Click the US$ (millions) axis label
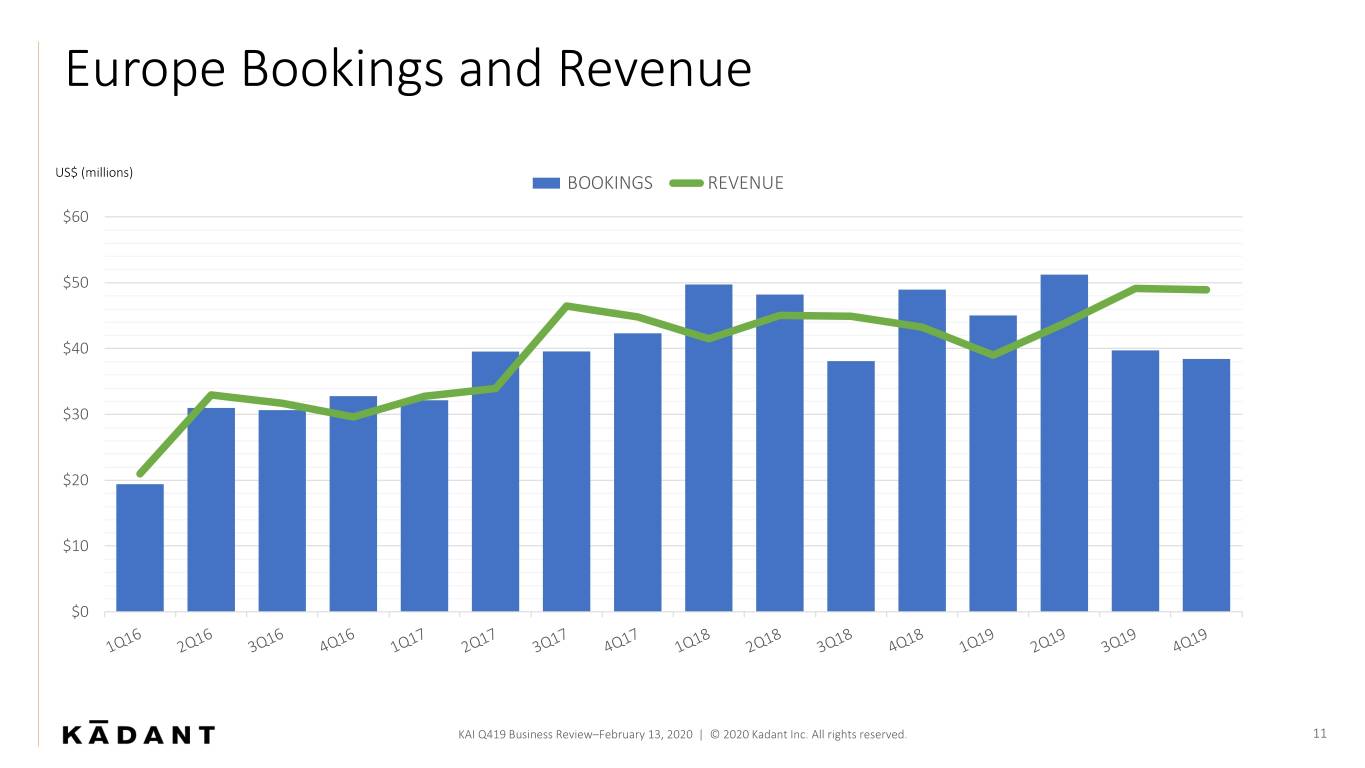Screen dimensions: 1365x768 pyautogui.click(x=94, y=172)
